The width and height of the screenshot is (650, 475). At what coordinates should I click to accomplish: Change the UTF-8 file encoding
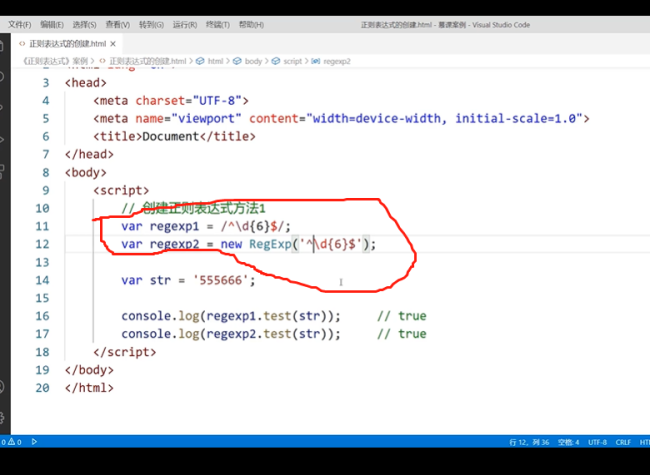coord(597,442)
